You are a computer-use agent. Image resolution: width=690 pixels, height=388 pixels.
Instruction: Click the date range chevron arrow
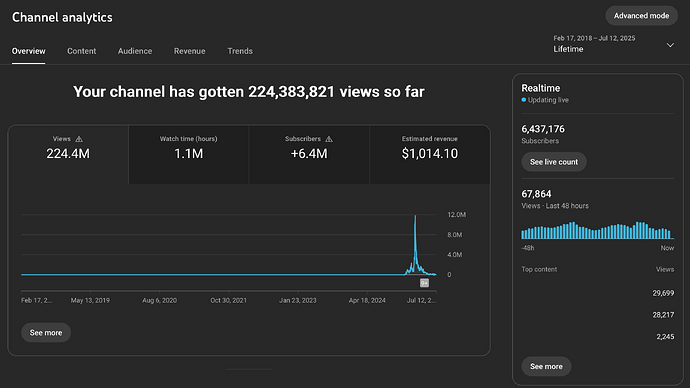[x=670, y=45]
